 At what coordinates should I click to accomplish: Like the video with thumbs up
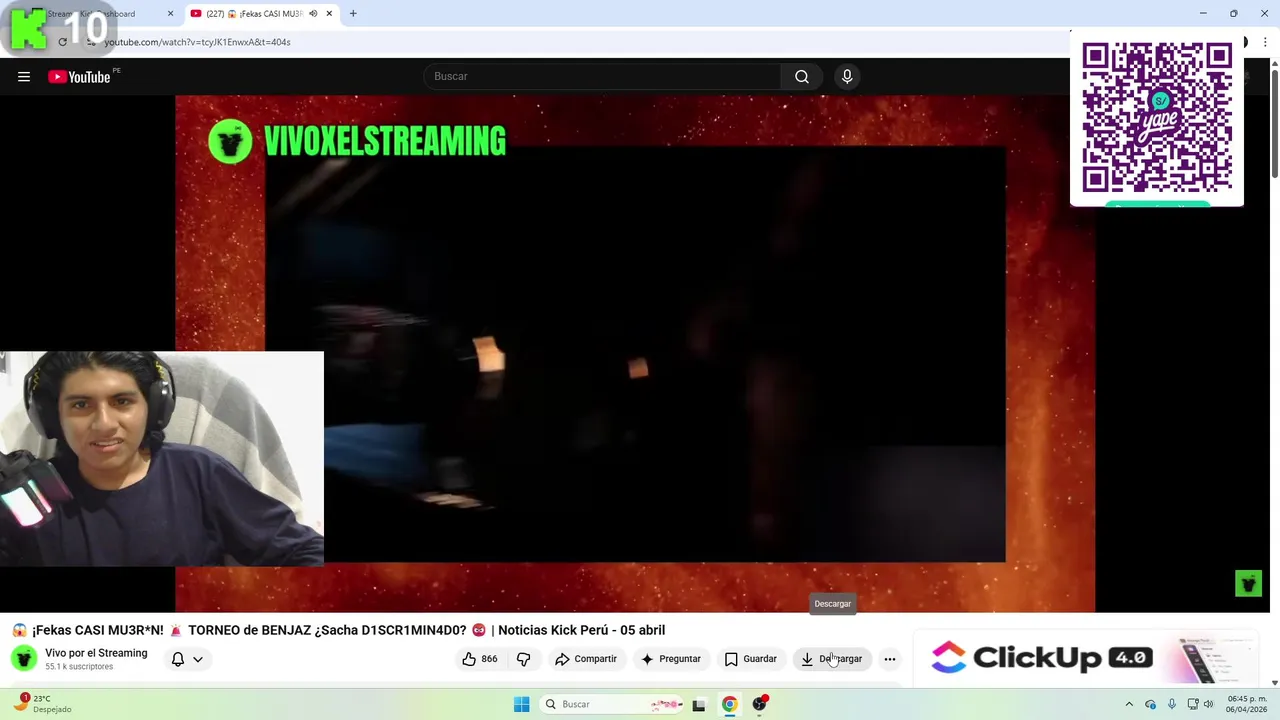(x=479, y=659)
